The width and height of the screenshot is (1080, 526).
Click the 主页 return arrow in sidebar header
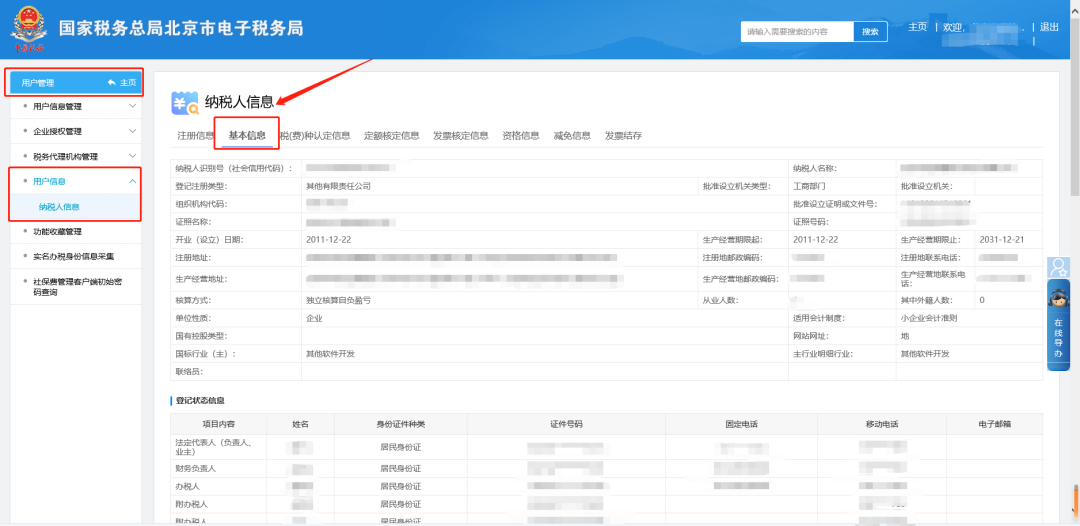point(120,82)
